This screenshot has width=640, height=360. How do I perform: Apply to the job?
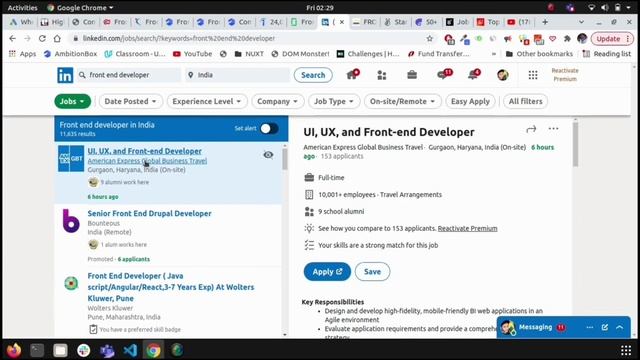[327, 272]
